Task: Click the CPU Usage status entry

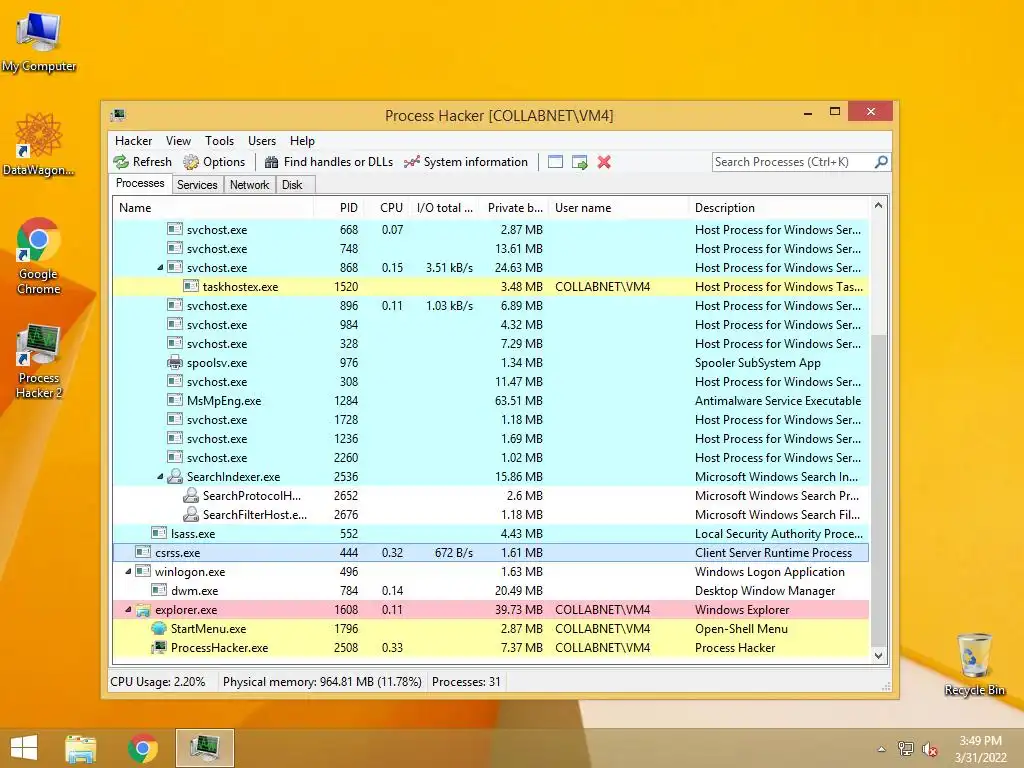Action: click(158, 682)
